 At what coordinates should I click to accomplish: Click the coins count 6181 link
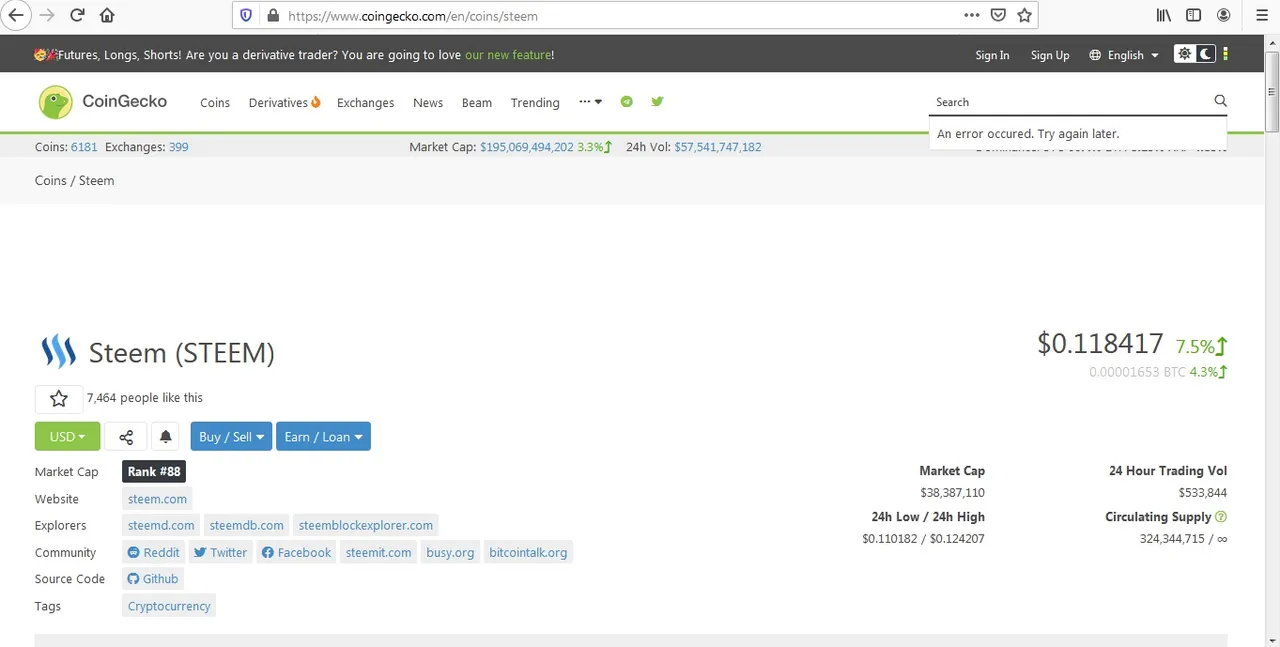point(84,147)
